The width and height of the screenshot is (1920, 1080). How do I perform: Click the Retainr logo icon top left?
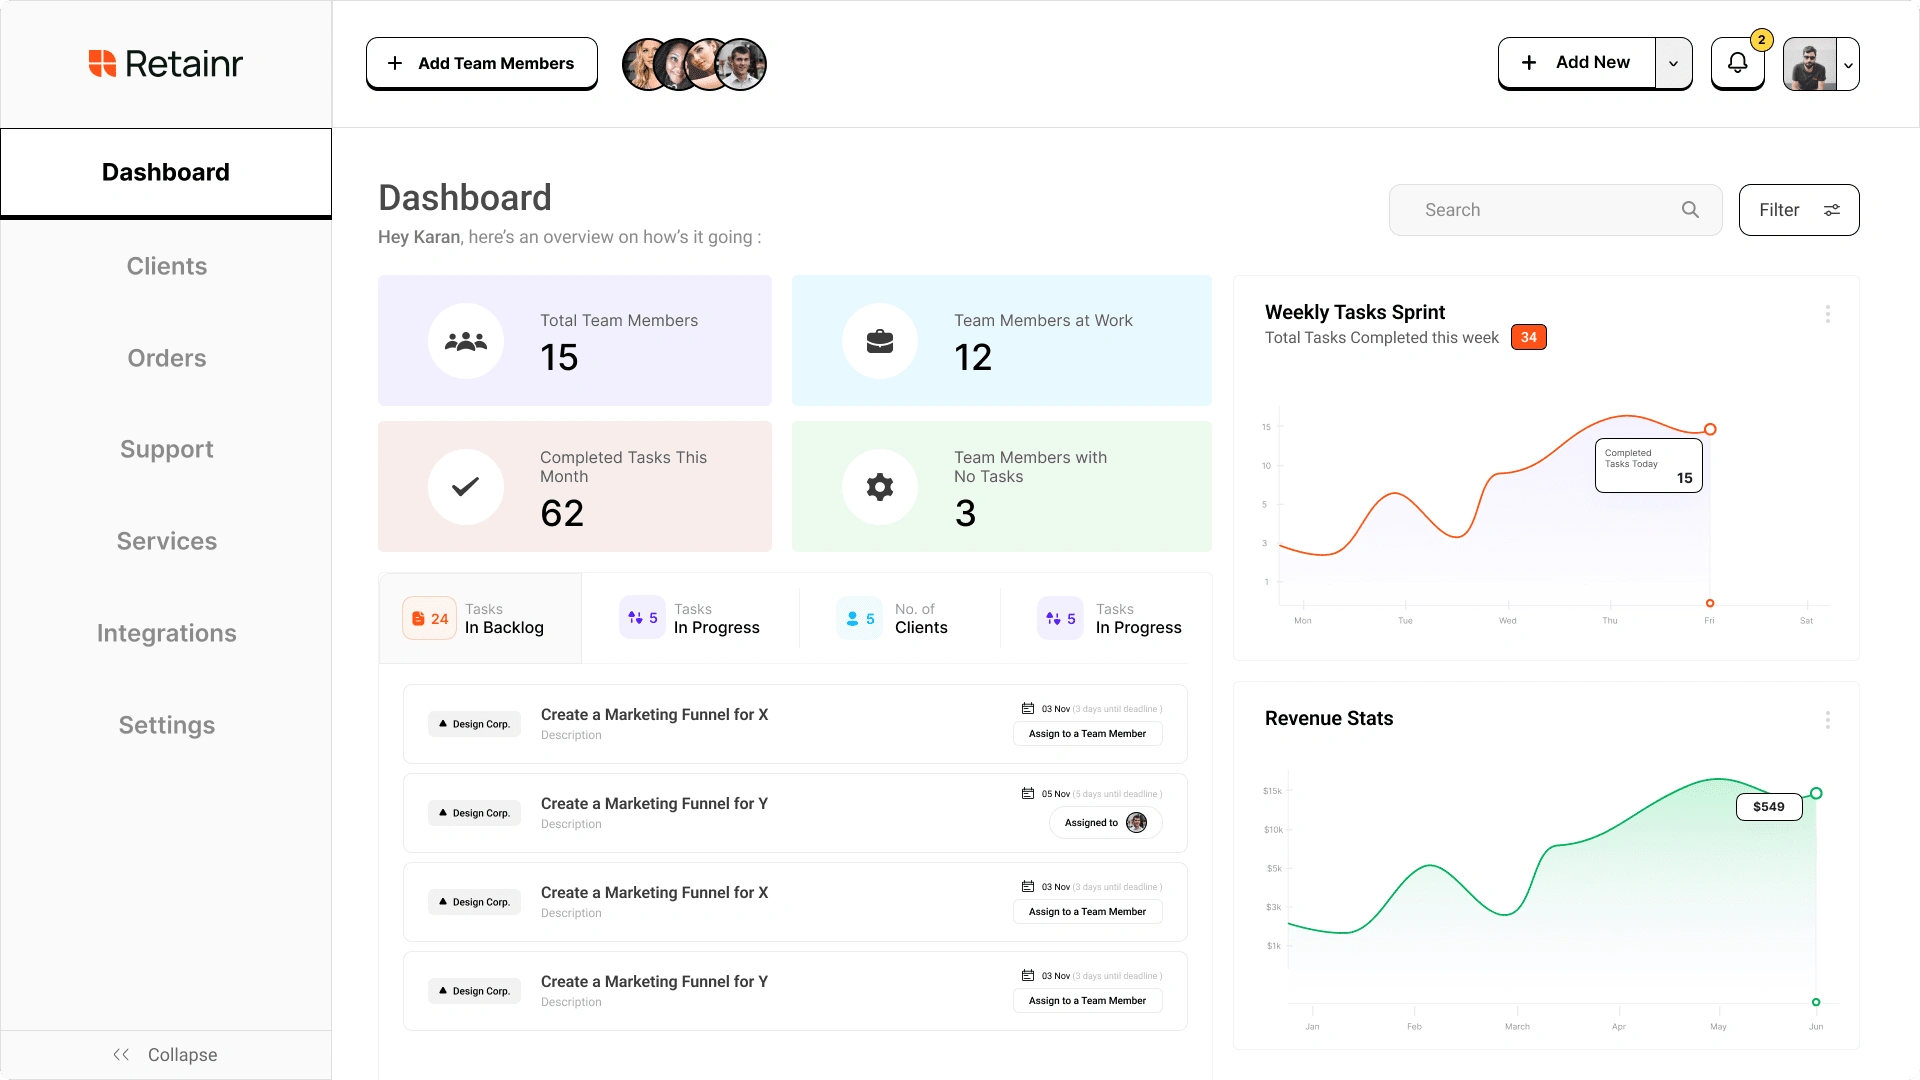coord(103,63)
